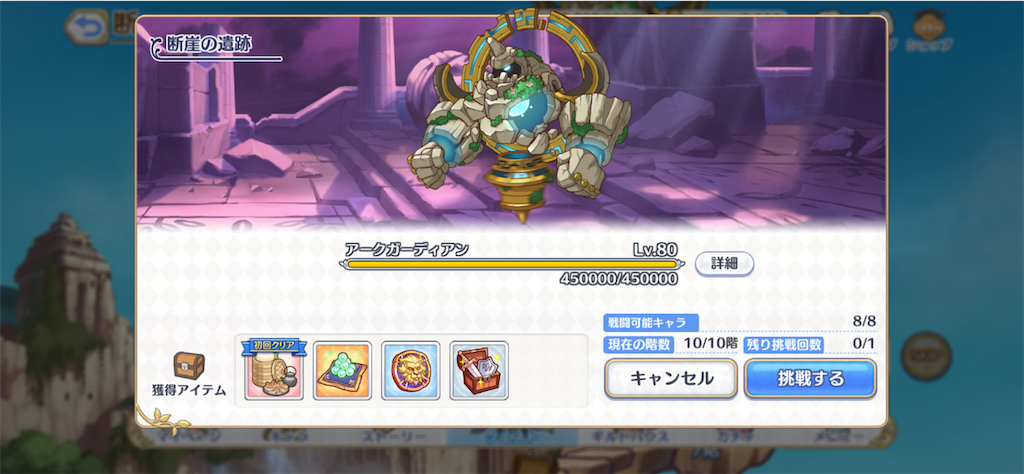Tap the 獲得アイテム treasure chest icon

[189, 366]
